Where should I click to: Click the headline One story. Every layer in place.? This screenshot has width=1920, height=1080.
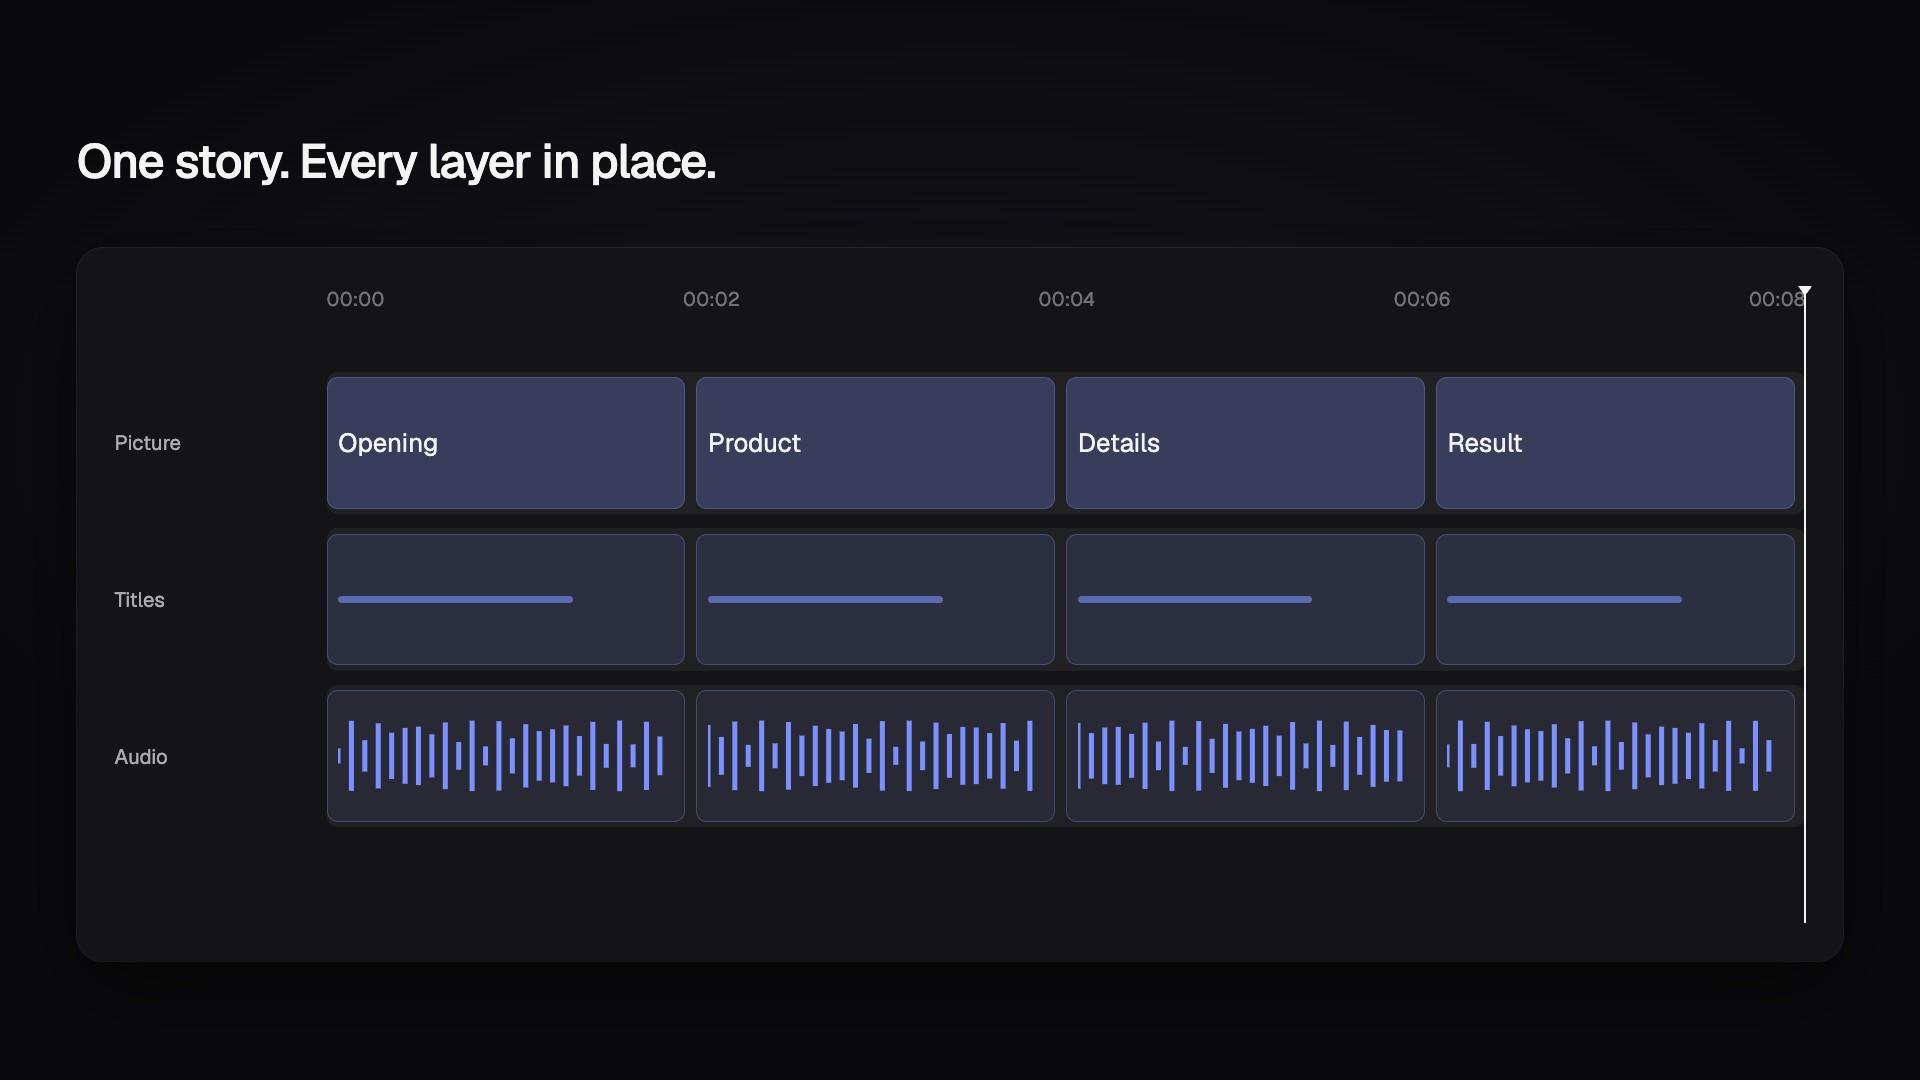[x=396, y=162]
